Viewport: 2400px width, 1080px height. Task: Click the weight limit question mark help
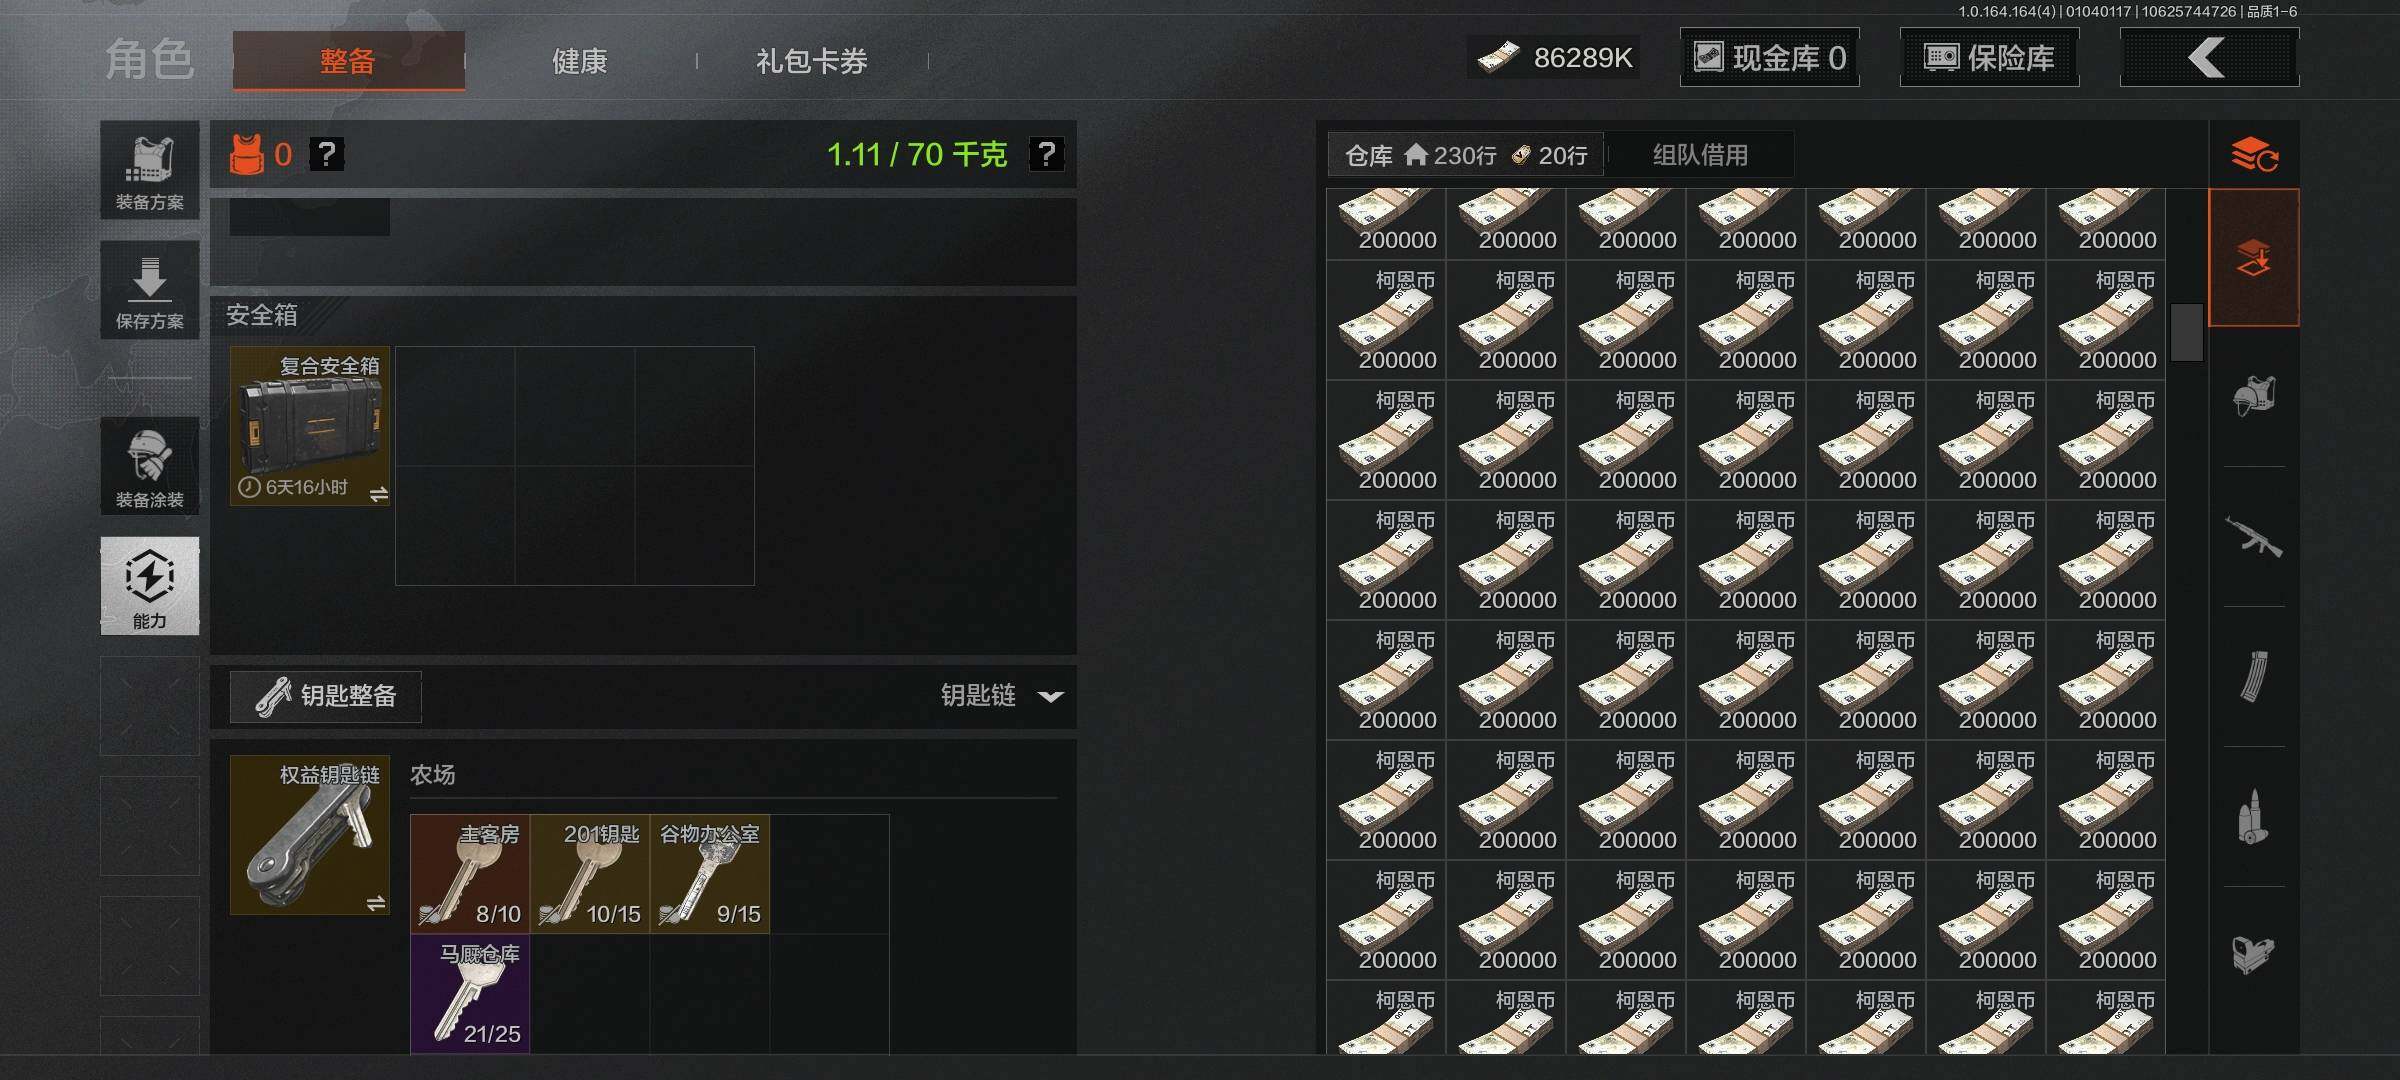click(1046, 154)
